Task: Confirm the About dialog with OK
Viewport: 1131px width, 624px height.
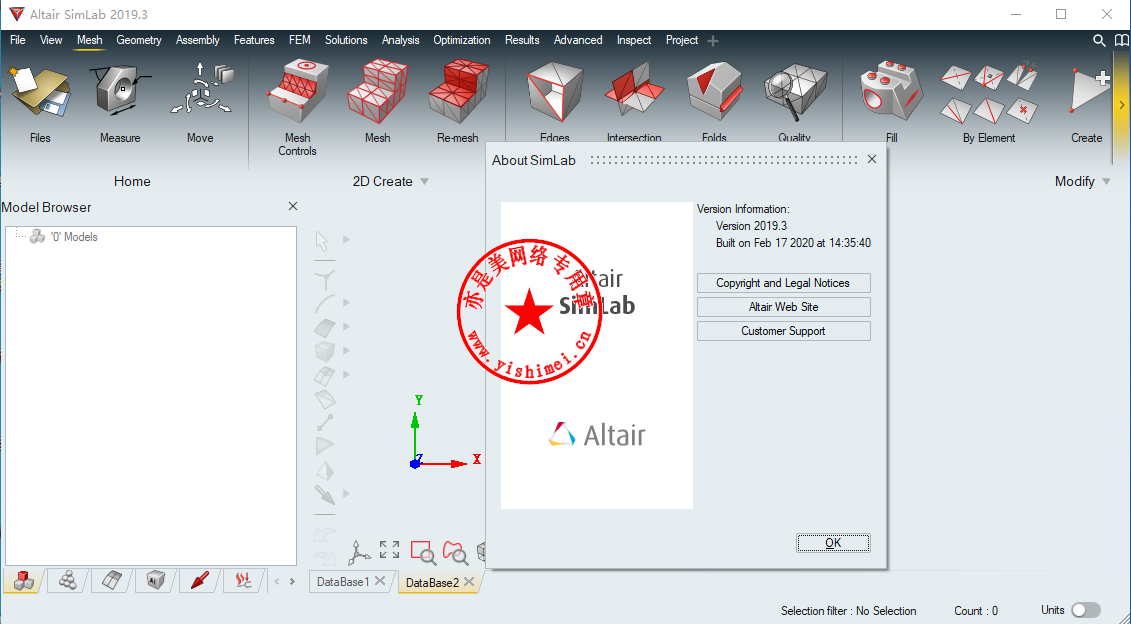Action: (x=833, y=543)
